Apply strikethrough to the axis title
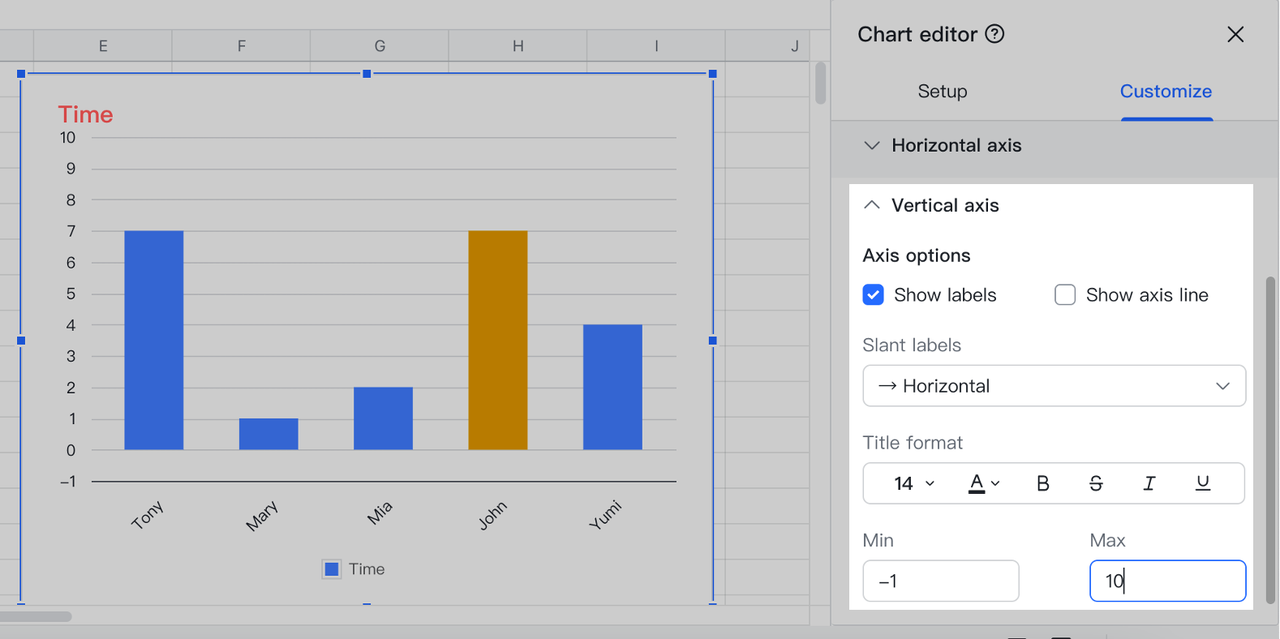 [x=1096, y=483]
